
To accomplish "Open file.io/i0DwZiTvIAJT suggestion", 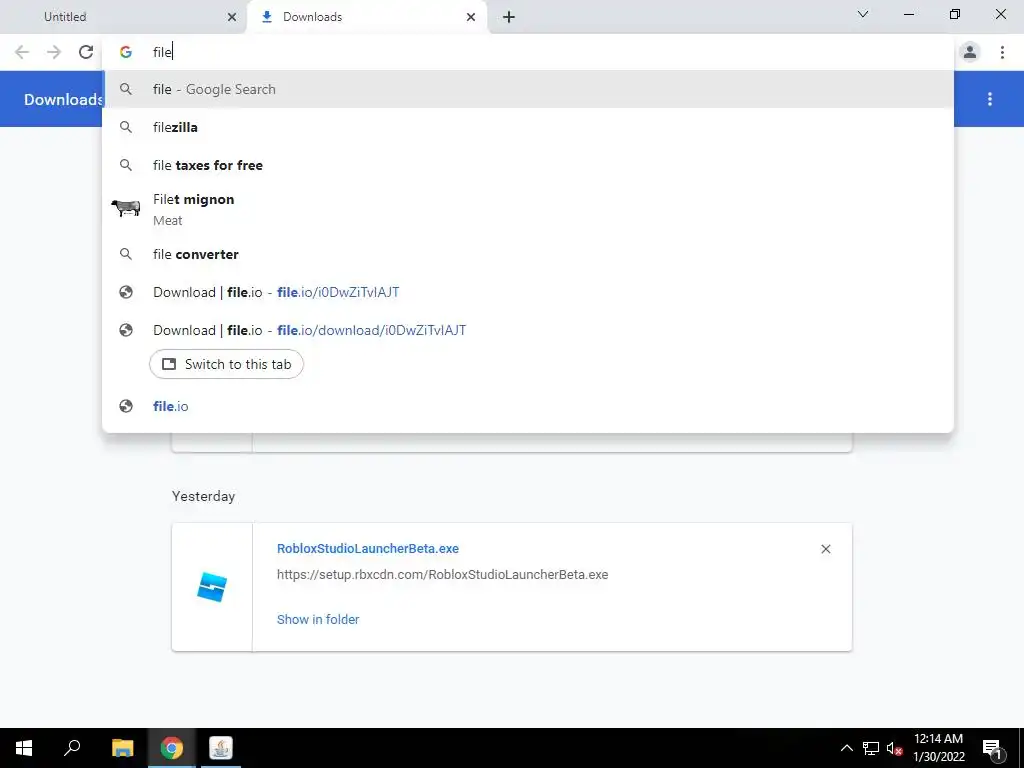I will (x=528, y=292).
